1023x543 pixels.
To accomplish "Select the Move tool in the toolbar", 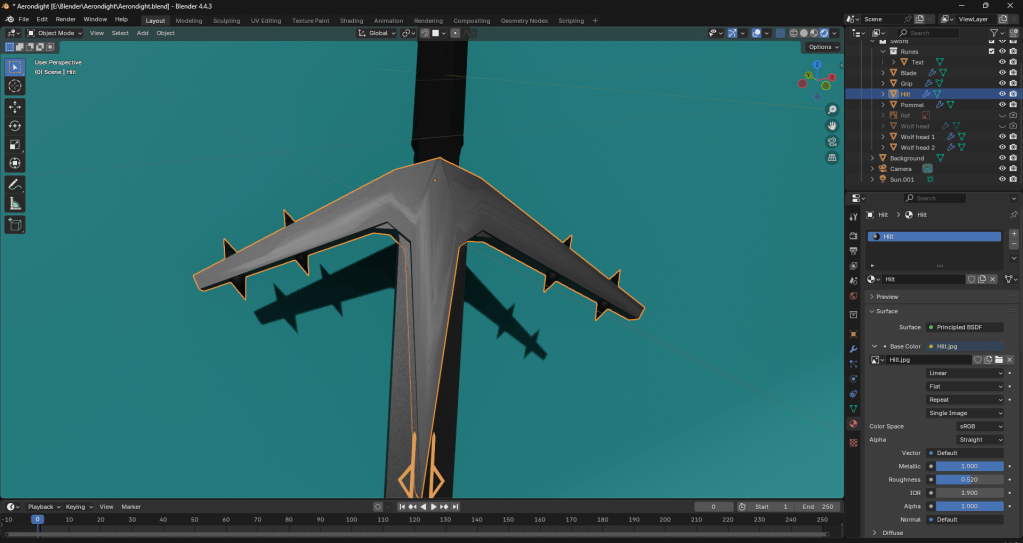I will click(15, 107).
